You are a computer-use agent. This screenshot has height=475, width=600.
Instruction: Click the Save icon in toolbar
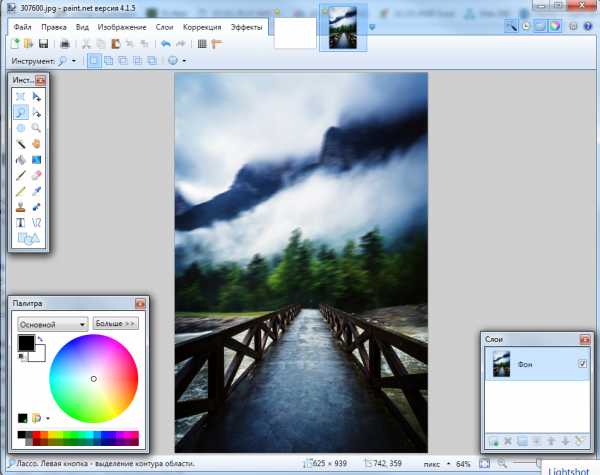[x=44, y=44]
